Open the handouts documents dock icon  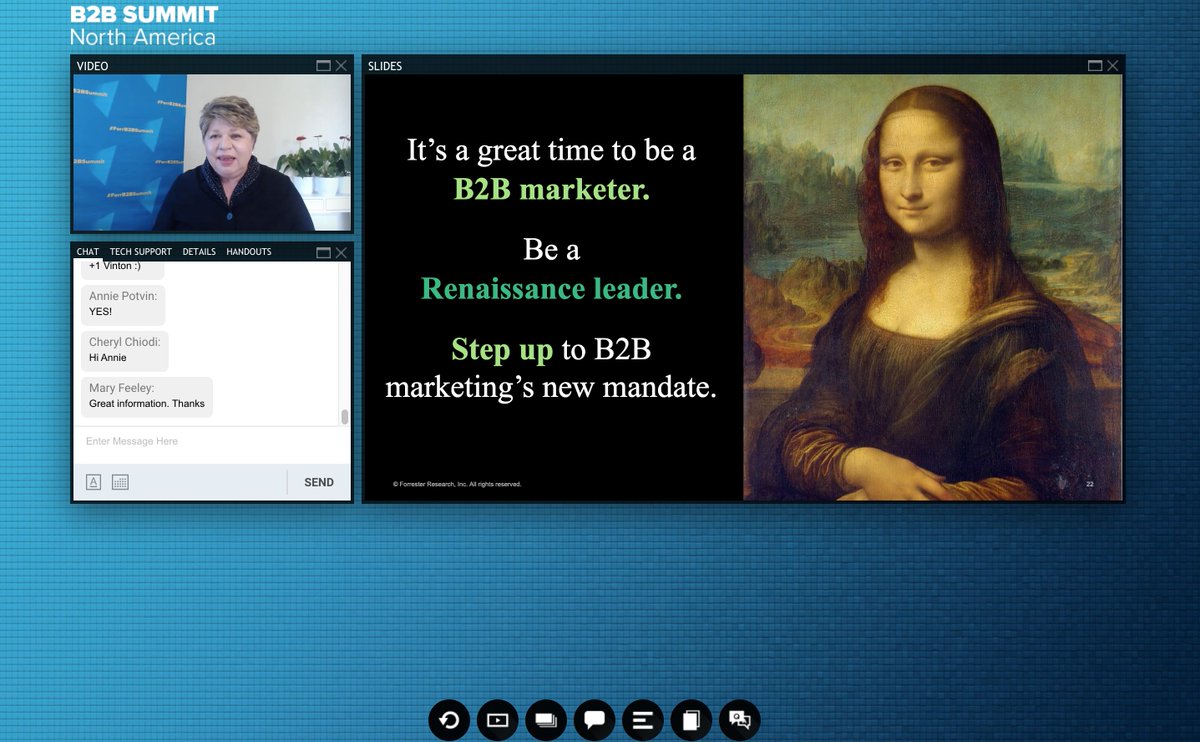(x=691, y=720)
